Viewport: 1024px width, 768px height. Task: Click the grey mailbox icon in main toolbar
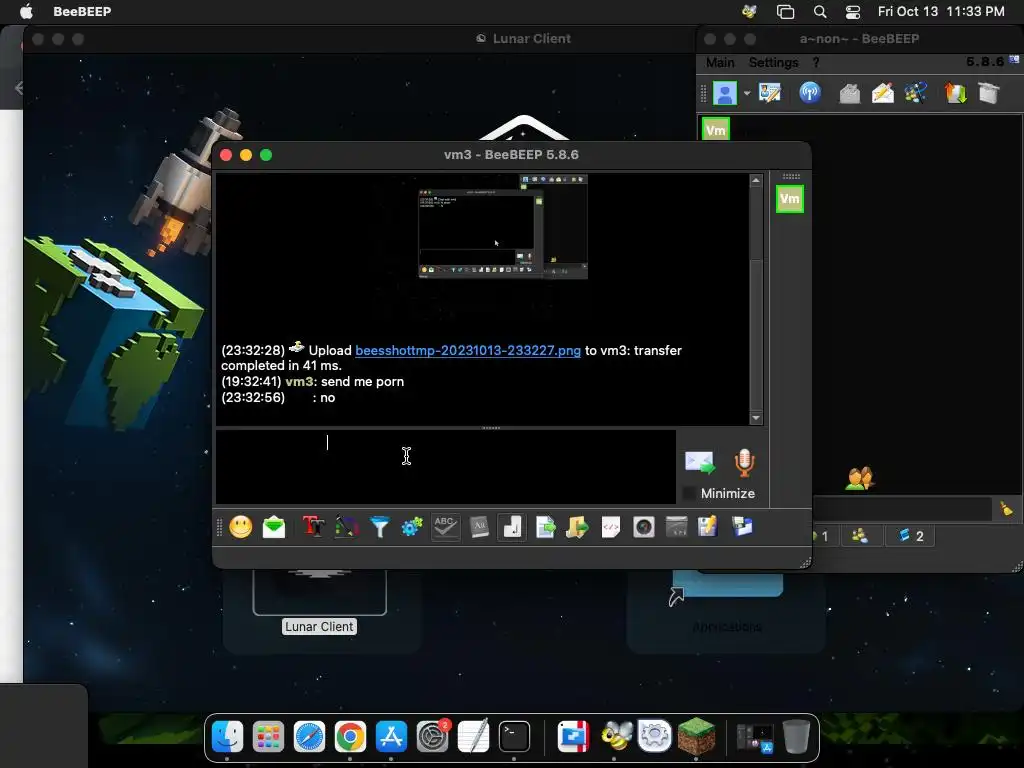(850, 93)
